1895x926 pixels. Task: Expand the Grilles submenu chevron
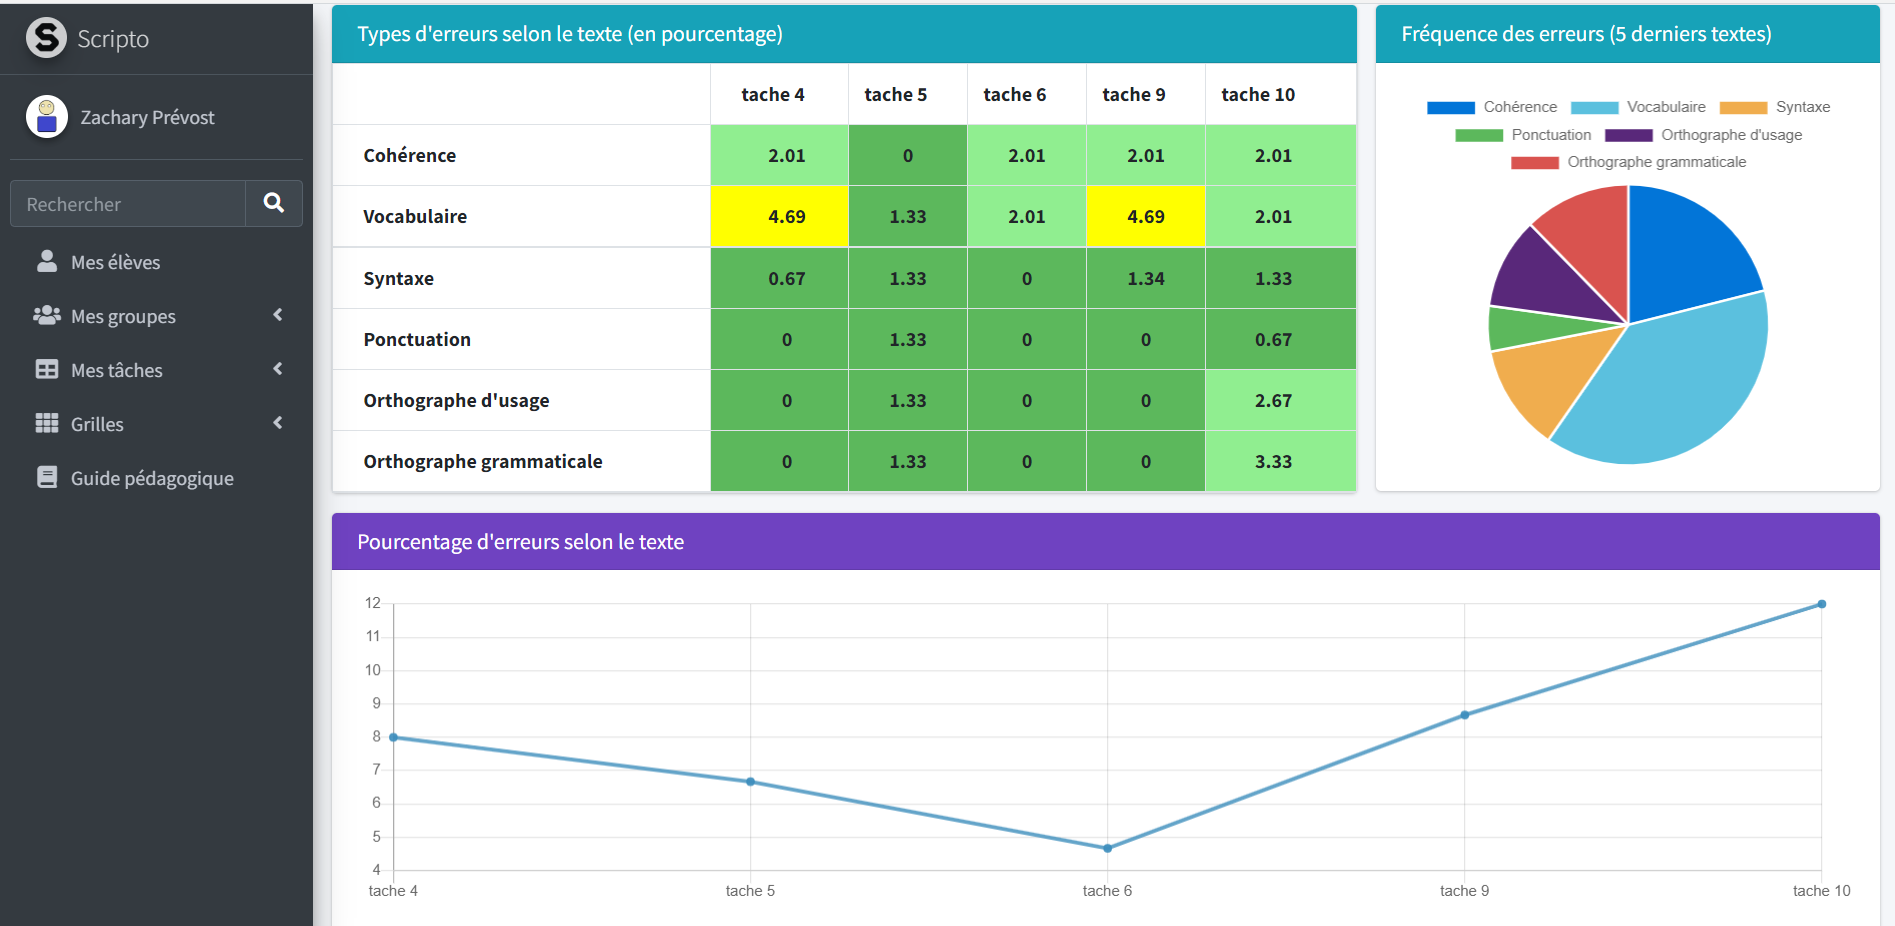coord(278,423)
